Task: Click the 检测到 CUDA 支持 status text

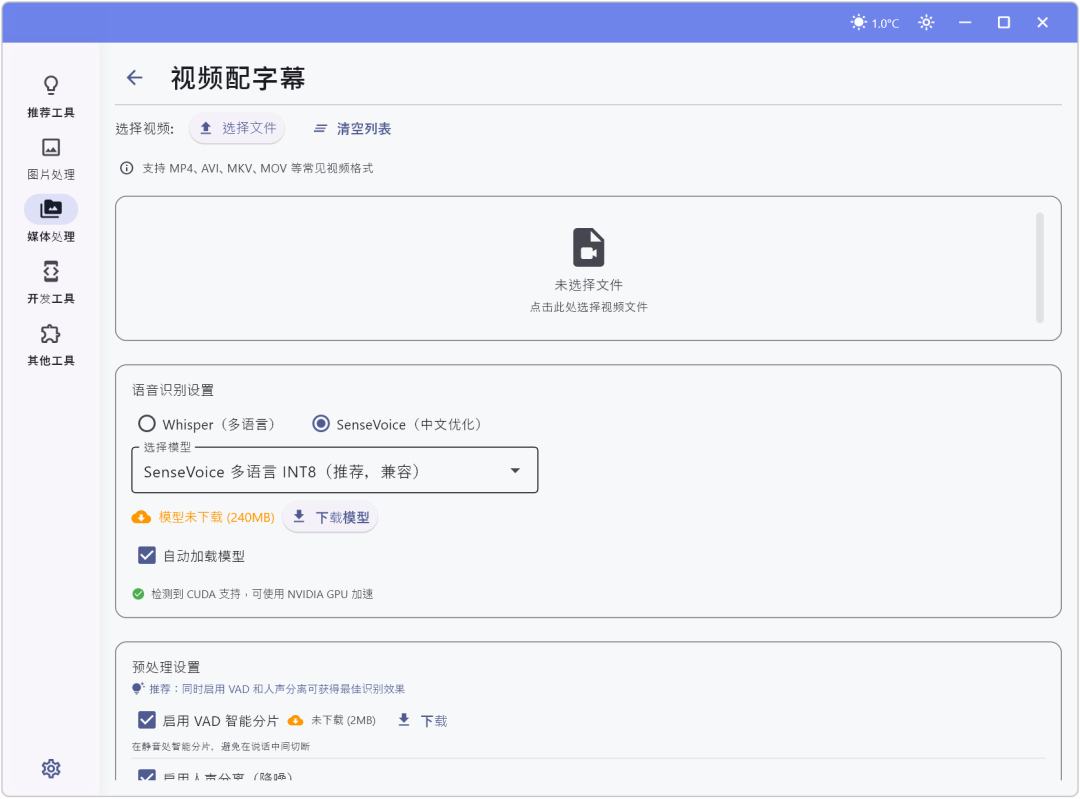Action: click(262, 594)
